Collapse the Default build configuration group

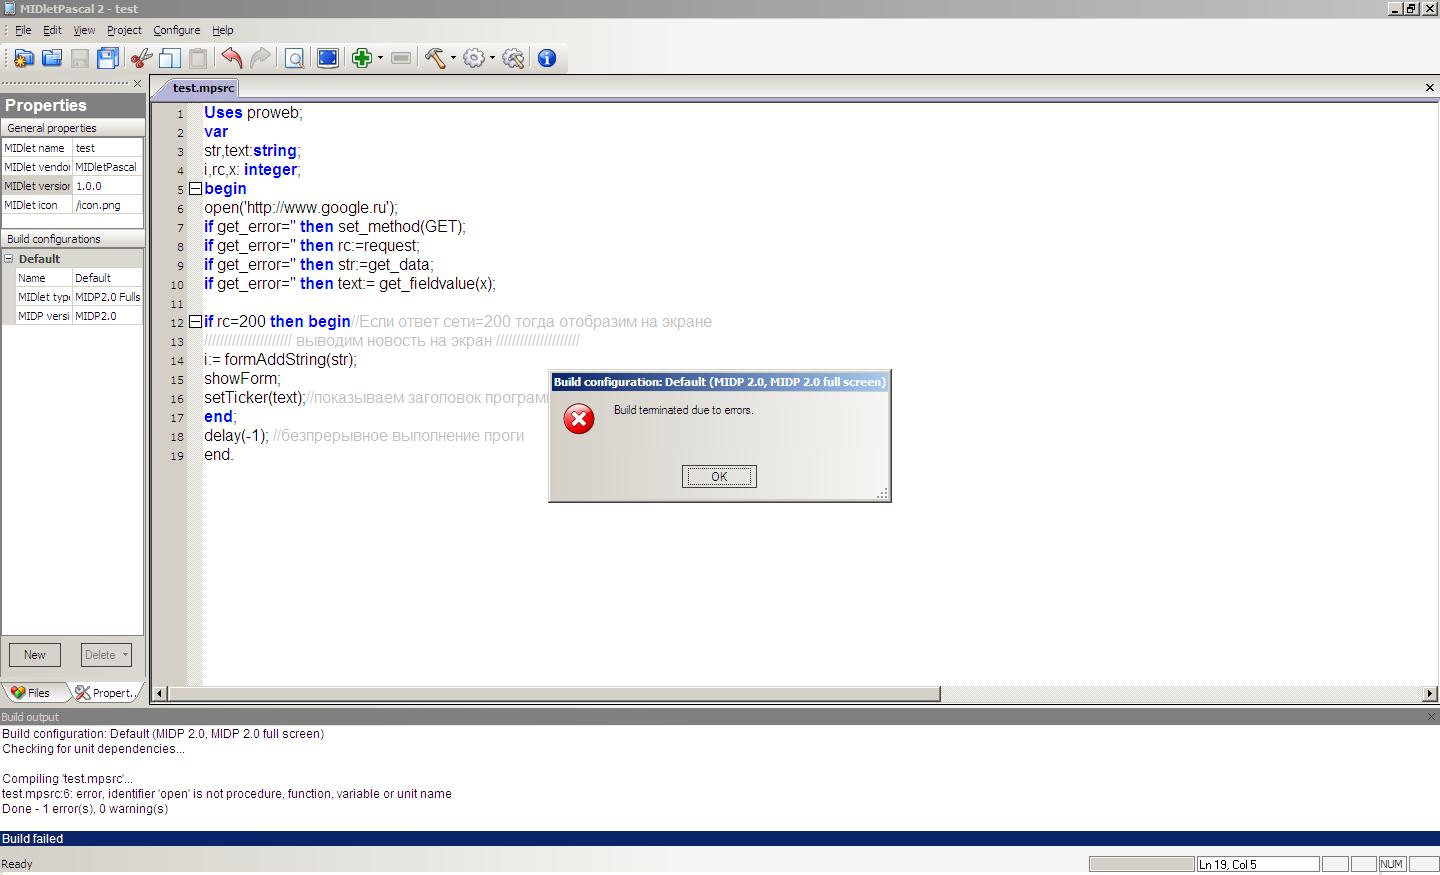(x=9, y=259)
